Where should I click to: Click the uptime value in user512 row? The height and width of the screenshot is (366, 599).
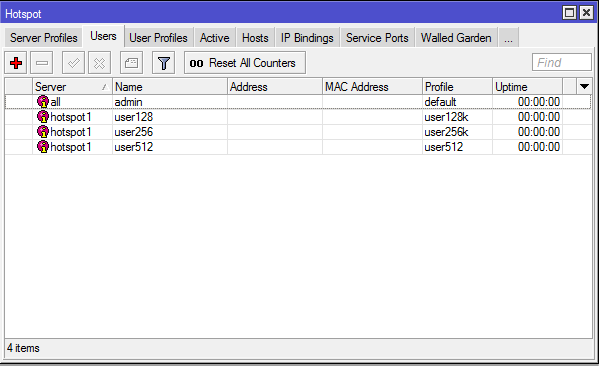click(x=539, y=147)
